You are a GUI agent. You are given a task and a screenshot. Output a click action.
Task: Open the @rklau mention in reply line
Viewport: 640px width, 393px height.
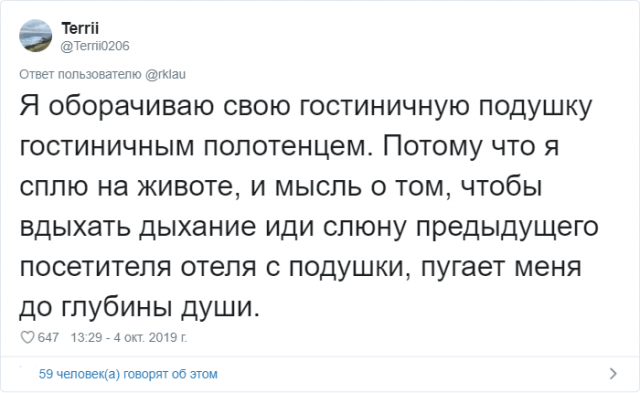pyautogui.click(x=165, y=74)
